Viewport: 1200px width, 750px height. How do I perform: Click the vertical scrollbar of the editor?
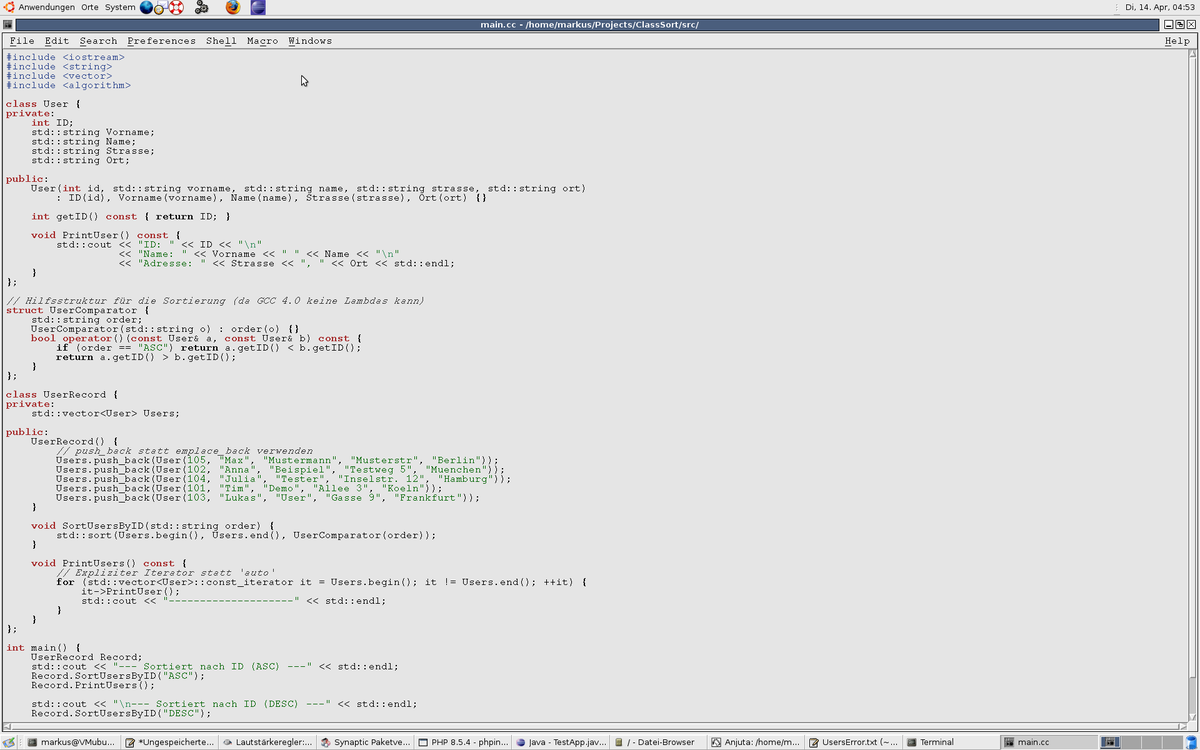tap(1192, 385)
